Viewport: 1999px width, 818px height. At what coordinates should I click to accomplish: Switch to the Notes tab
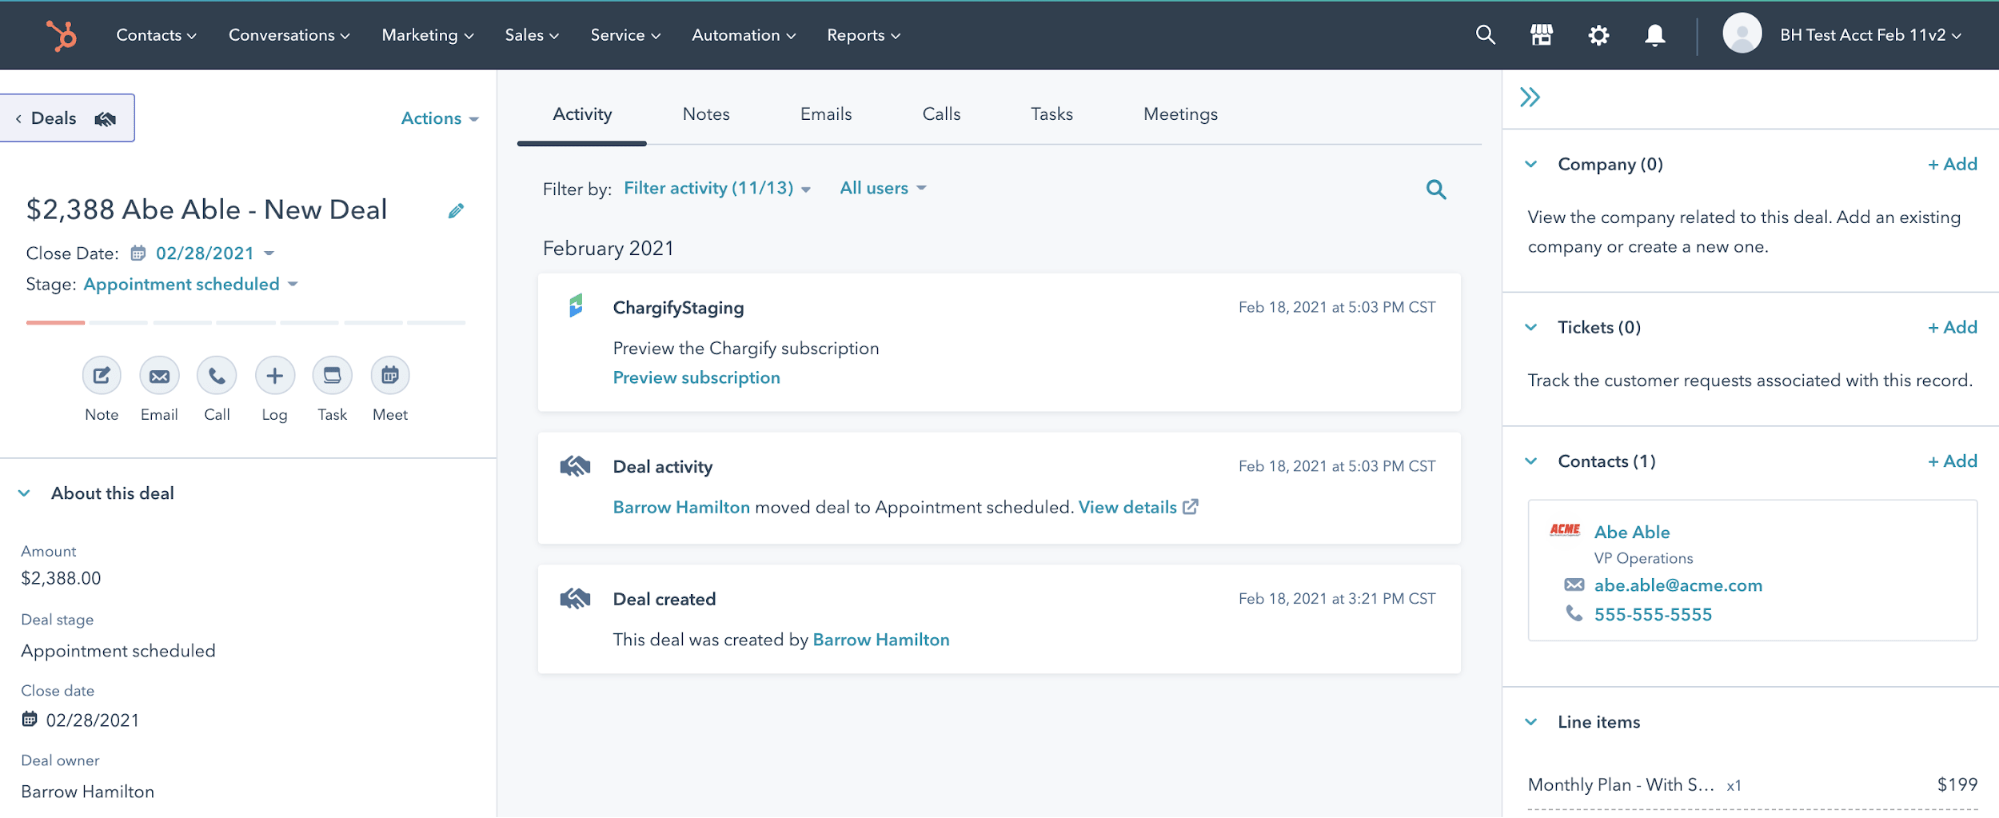tap(706, 114)
